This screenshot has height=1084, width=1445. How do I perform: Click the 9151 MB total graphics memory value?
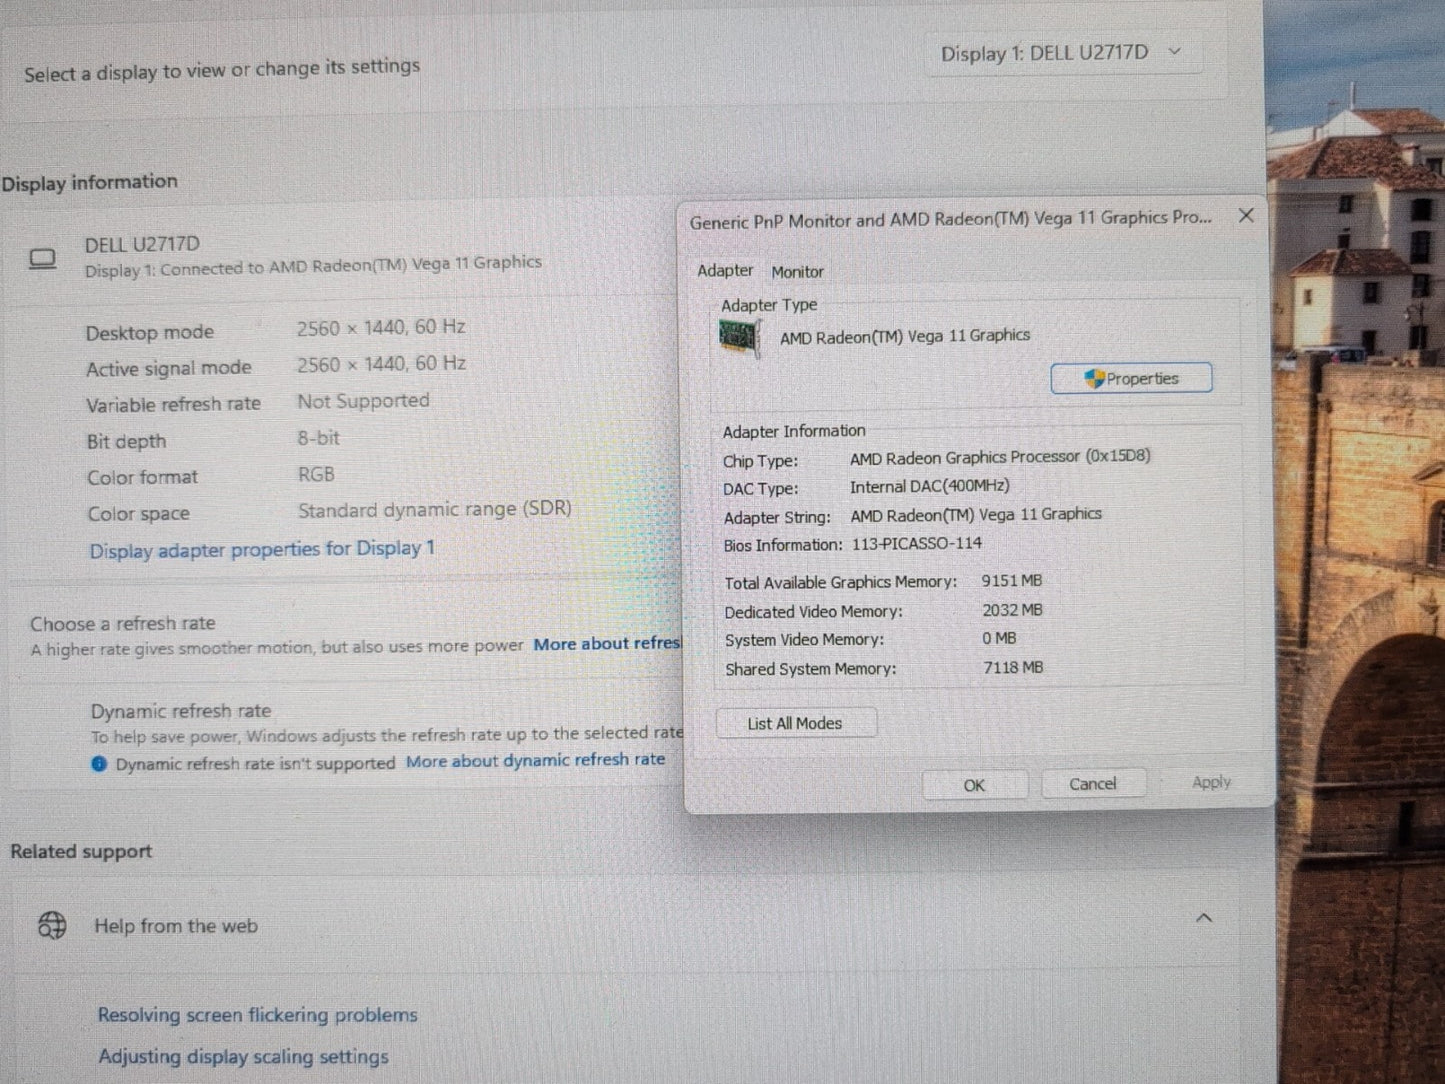coord(1011,581)
